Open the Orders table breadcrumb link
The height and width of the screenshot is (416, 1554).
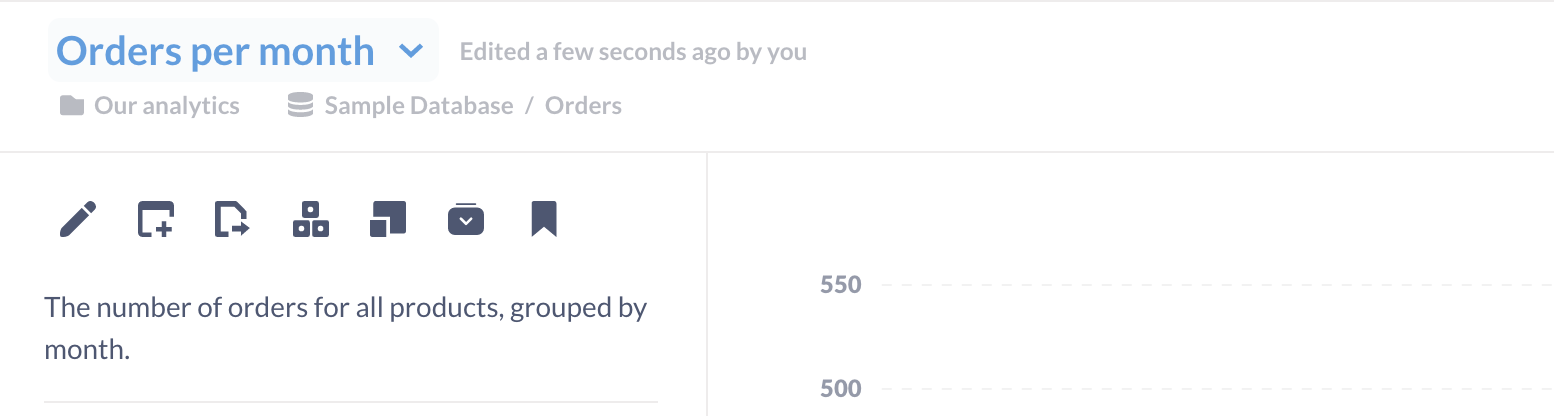(583, 106)
